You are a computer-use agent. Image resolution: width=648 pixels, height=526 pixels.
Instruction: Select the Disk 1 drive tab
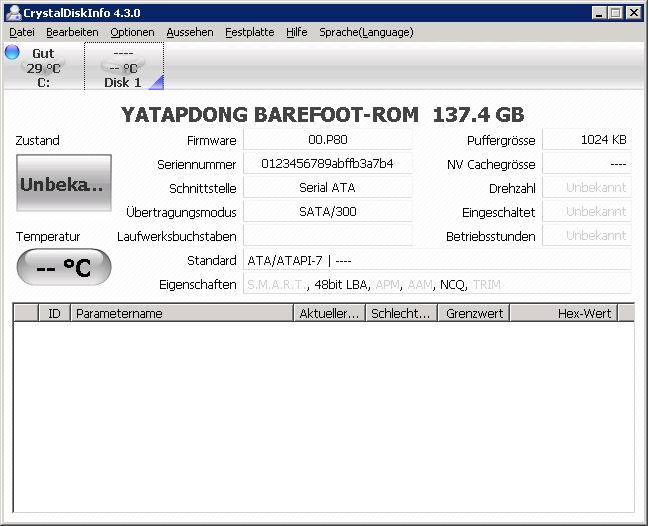[x=124, y=67]
